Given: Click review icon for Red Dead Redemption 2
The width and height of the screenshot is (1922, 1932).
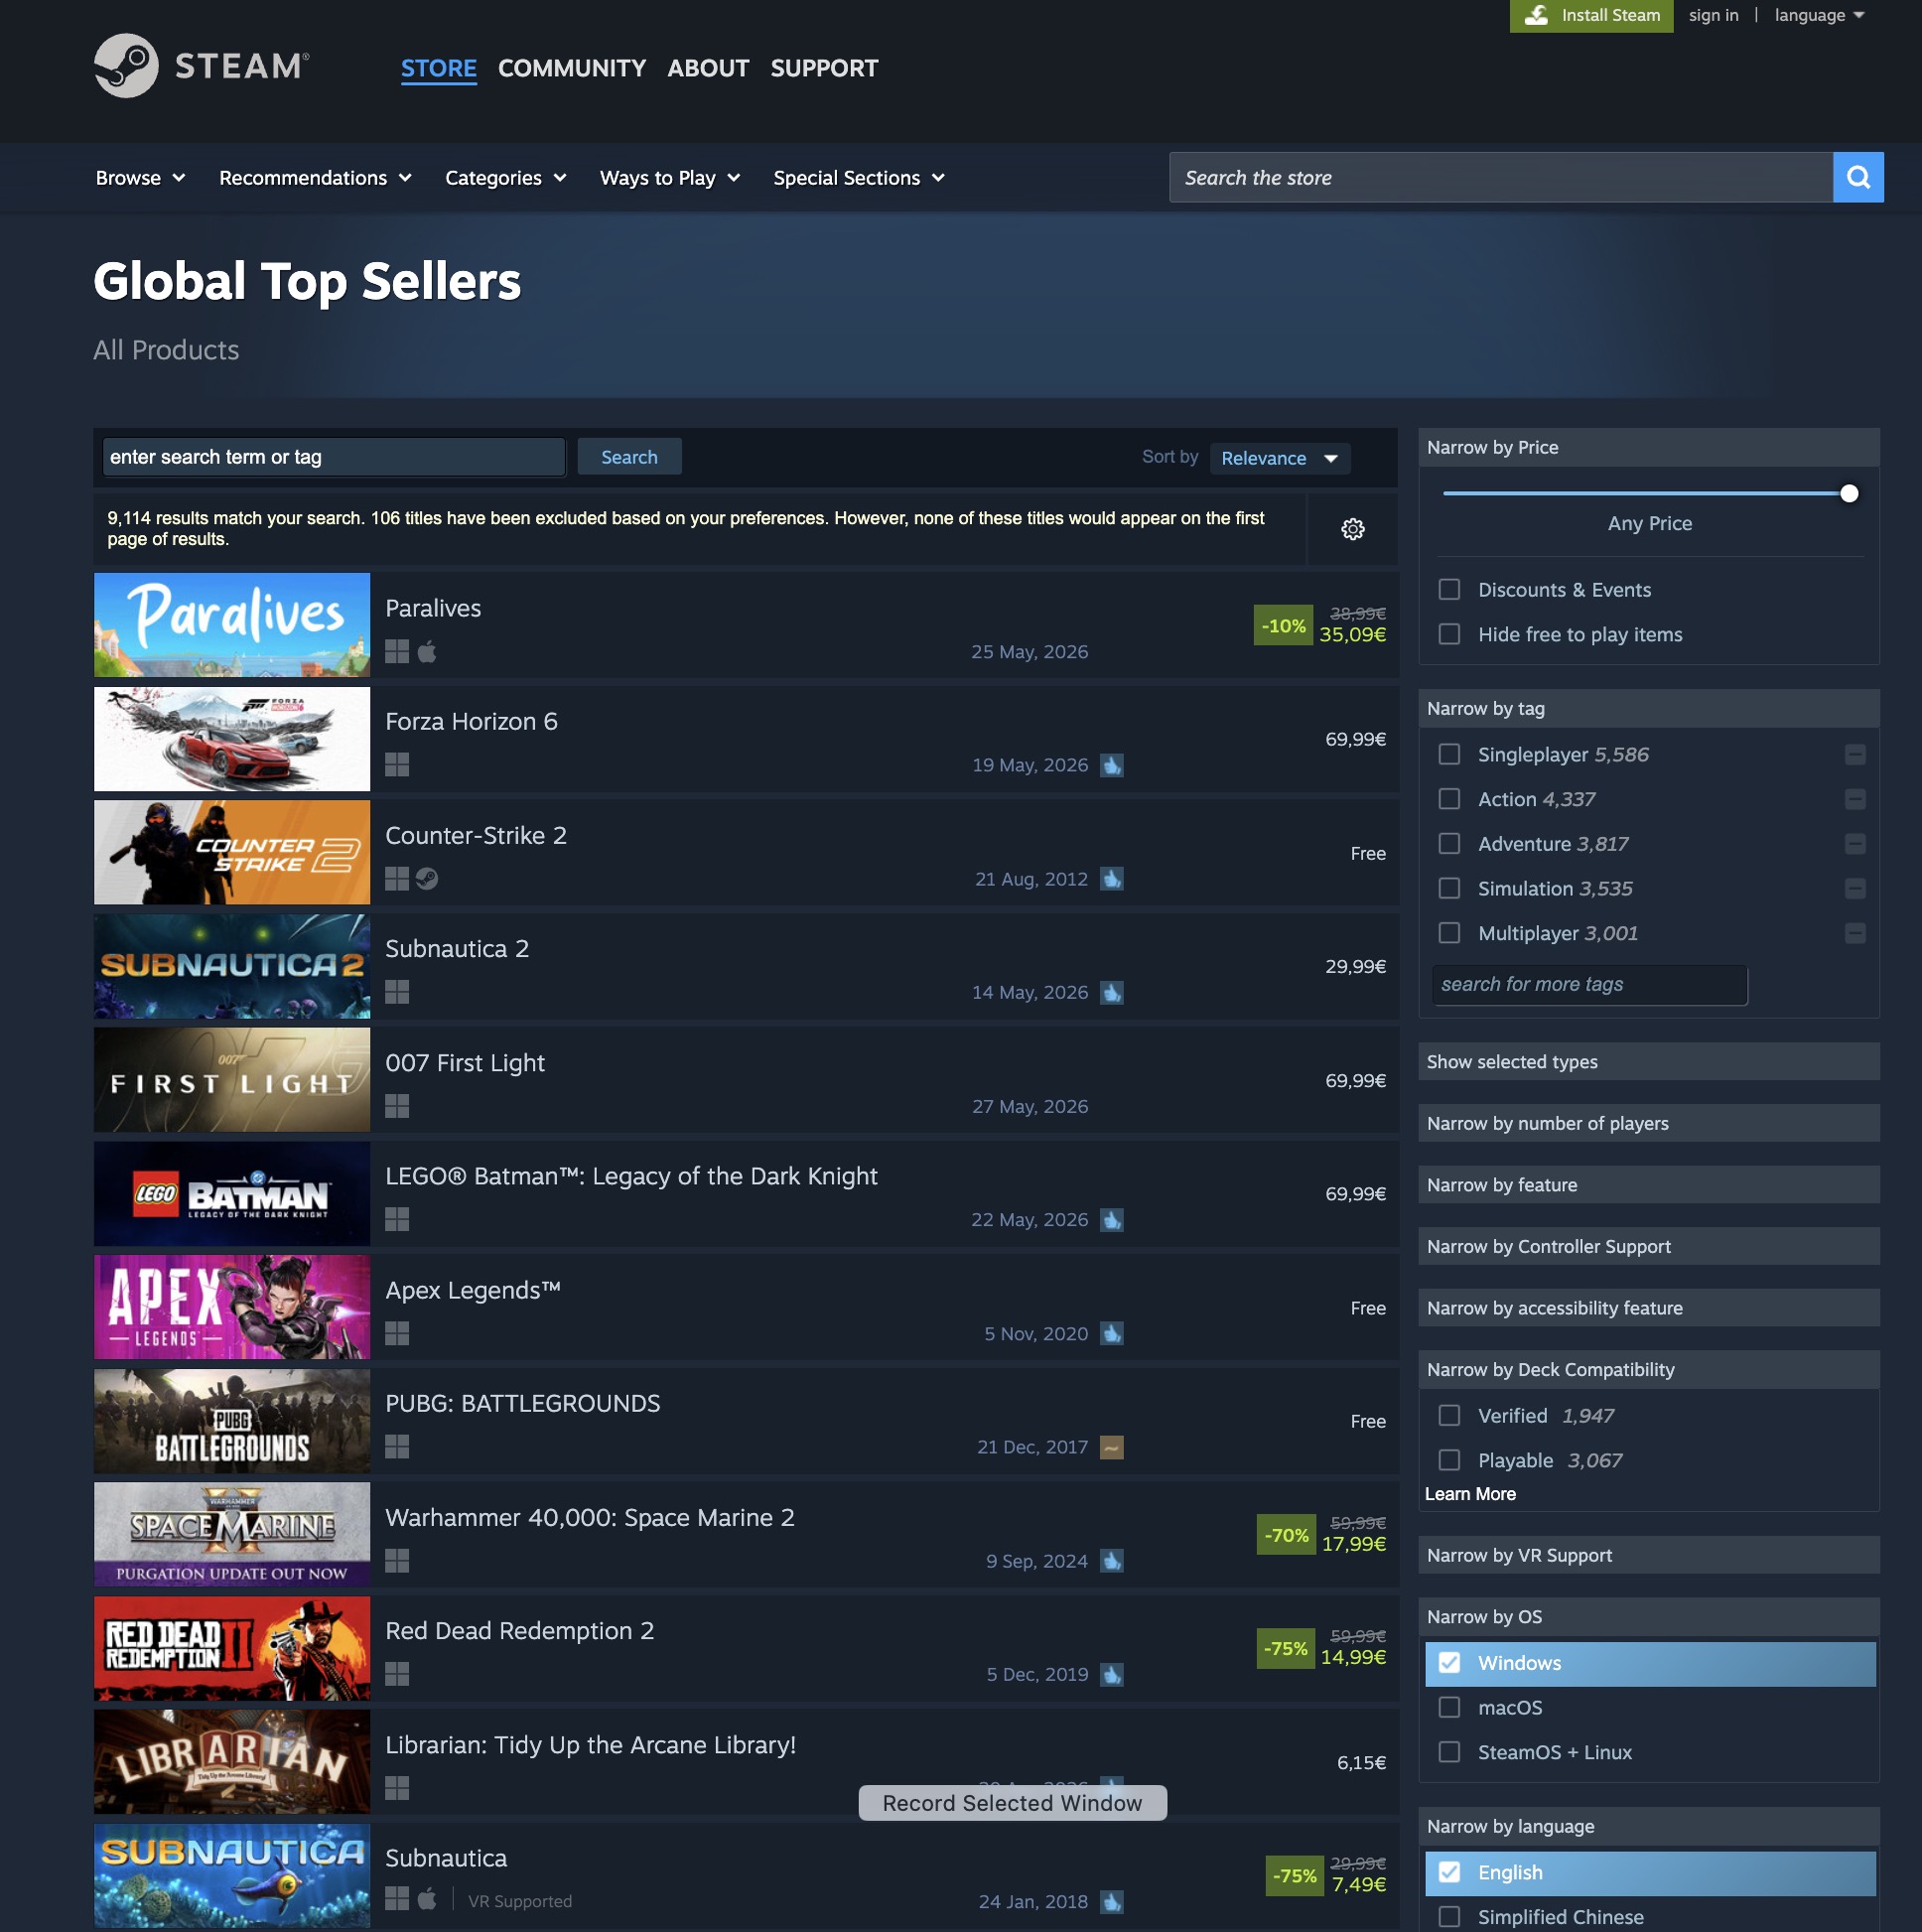Looking at the screenshot, I should point(1111,1675).
